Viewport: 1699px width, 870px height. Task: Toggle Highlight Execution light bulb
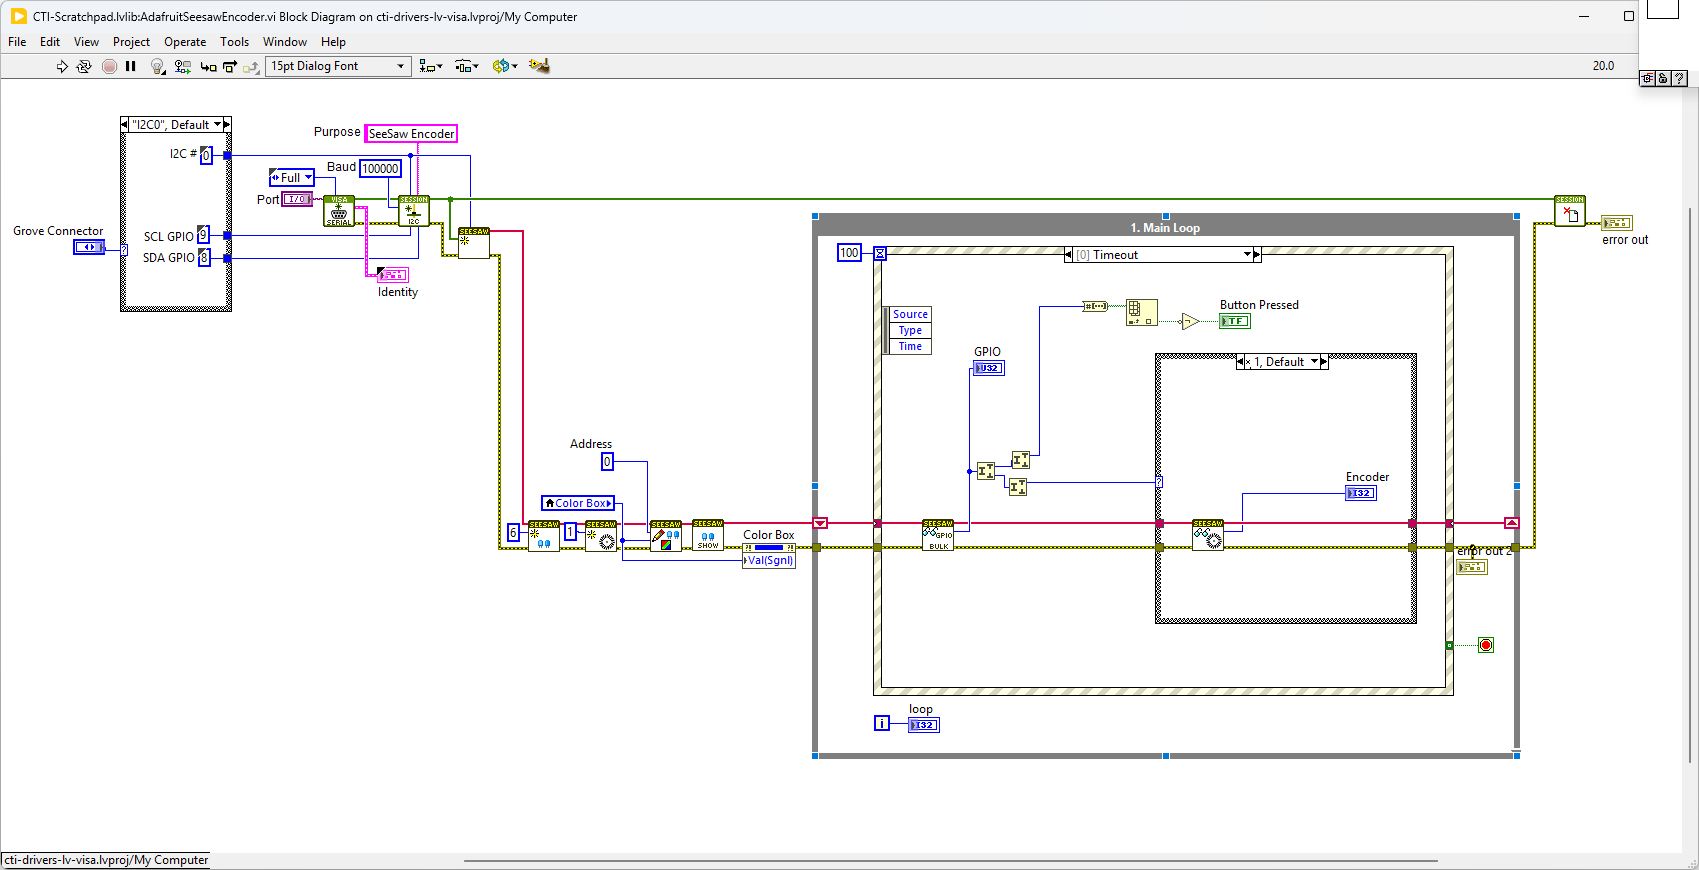(x=157, y=66)
